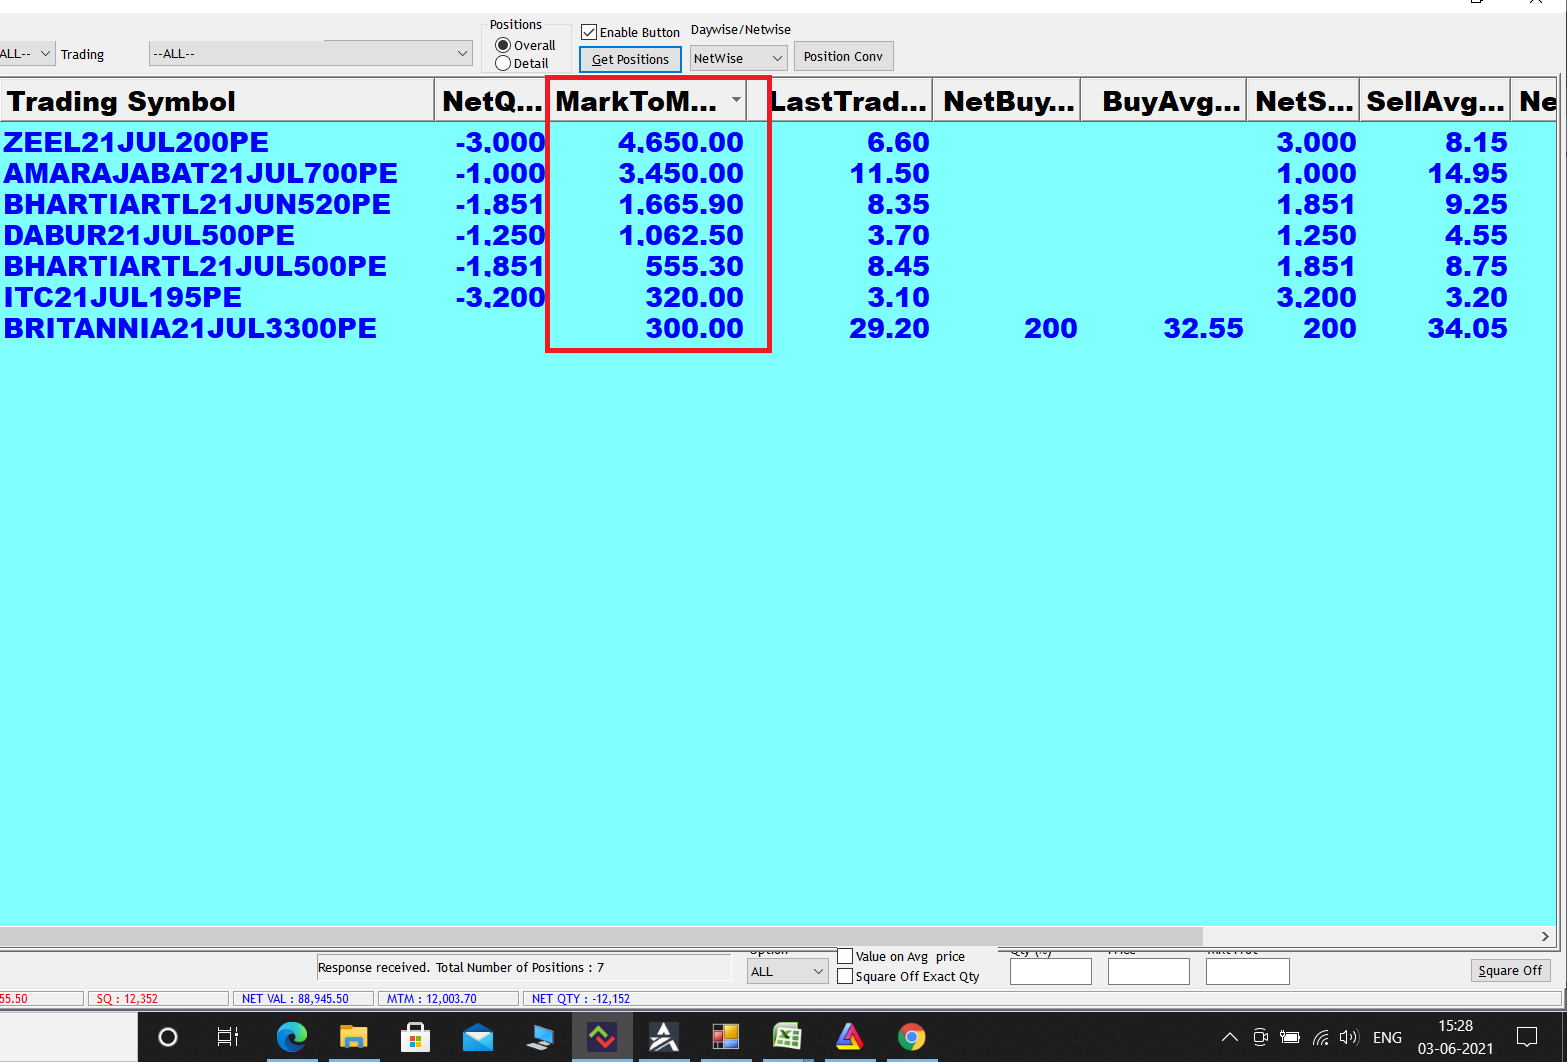Open the MarkToM column header dropdown arrow
The height and width of the screenshot is (1062, 1567).
pyautogui.click(x=736, y=100)
